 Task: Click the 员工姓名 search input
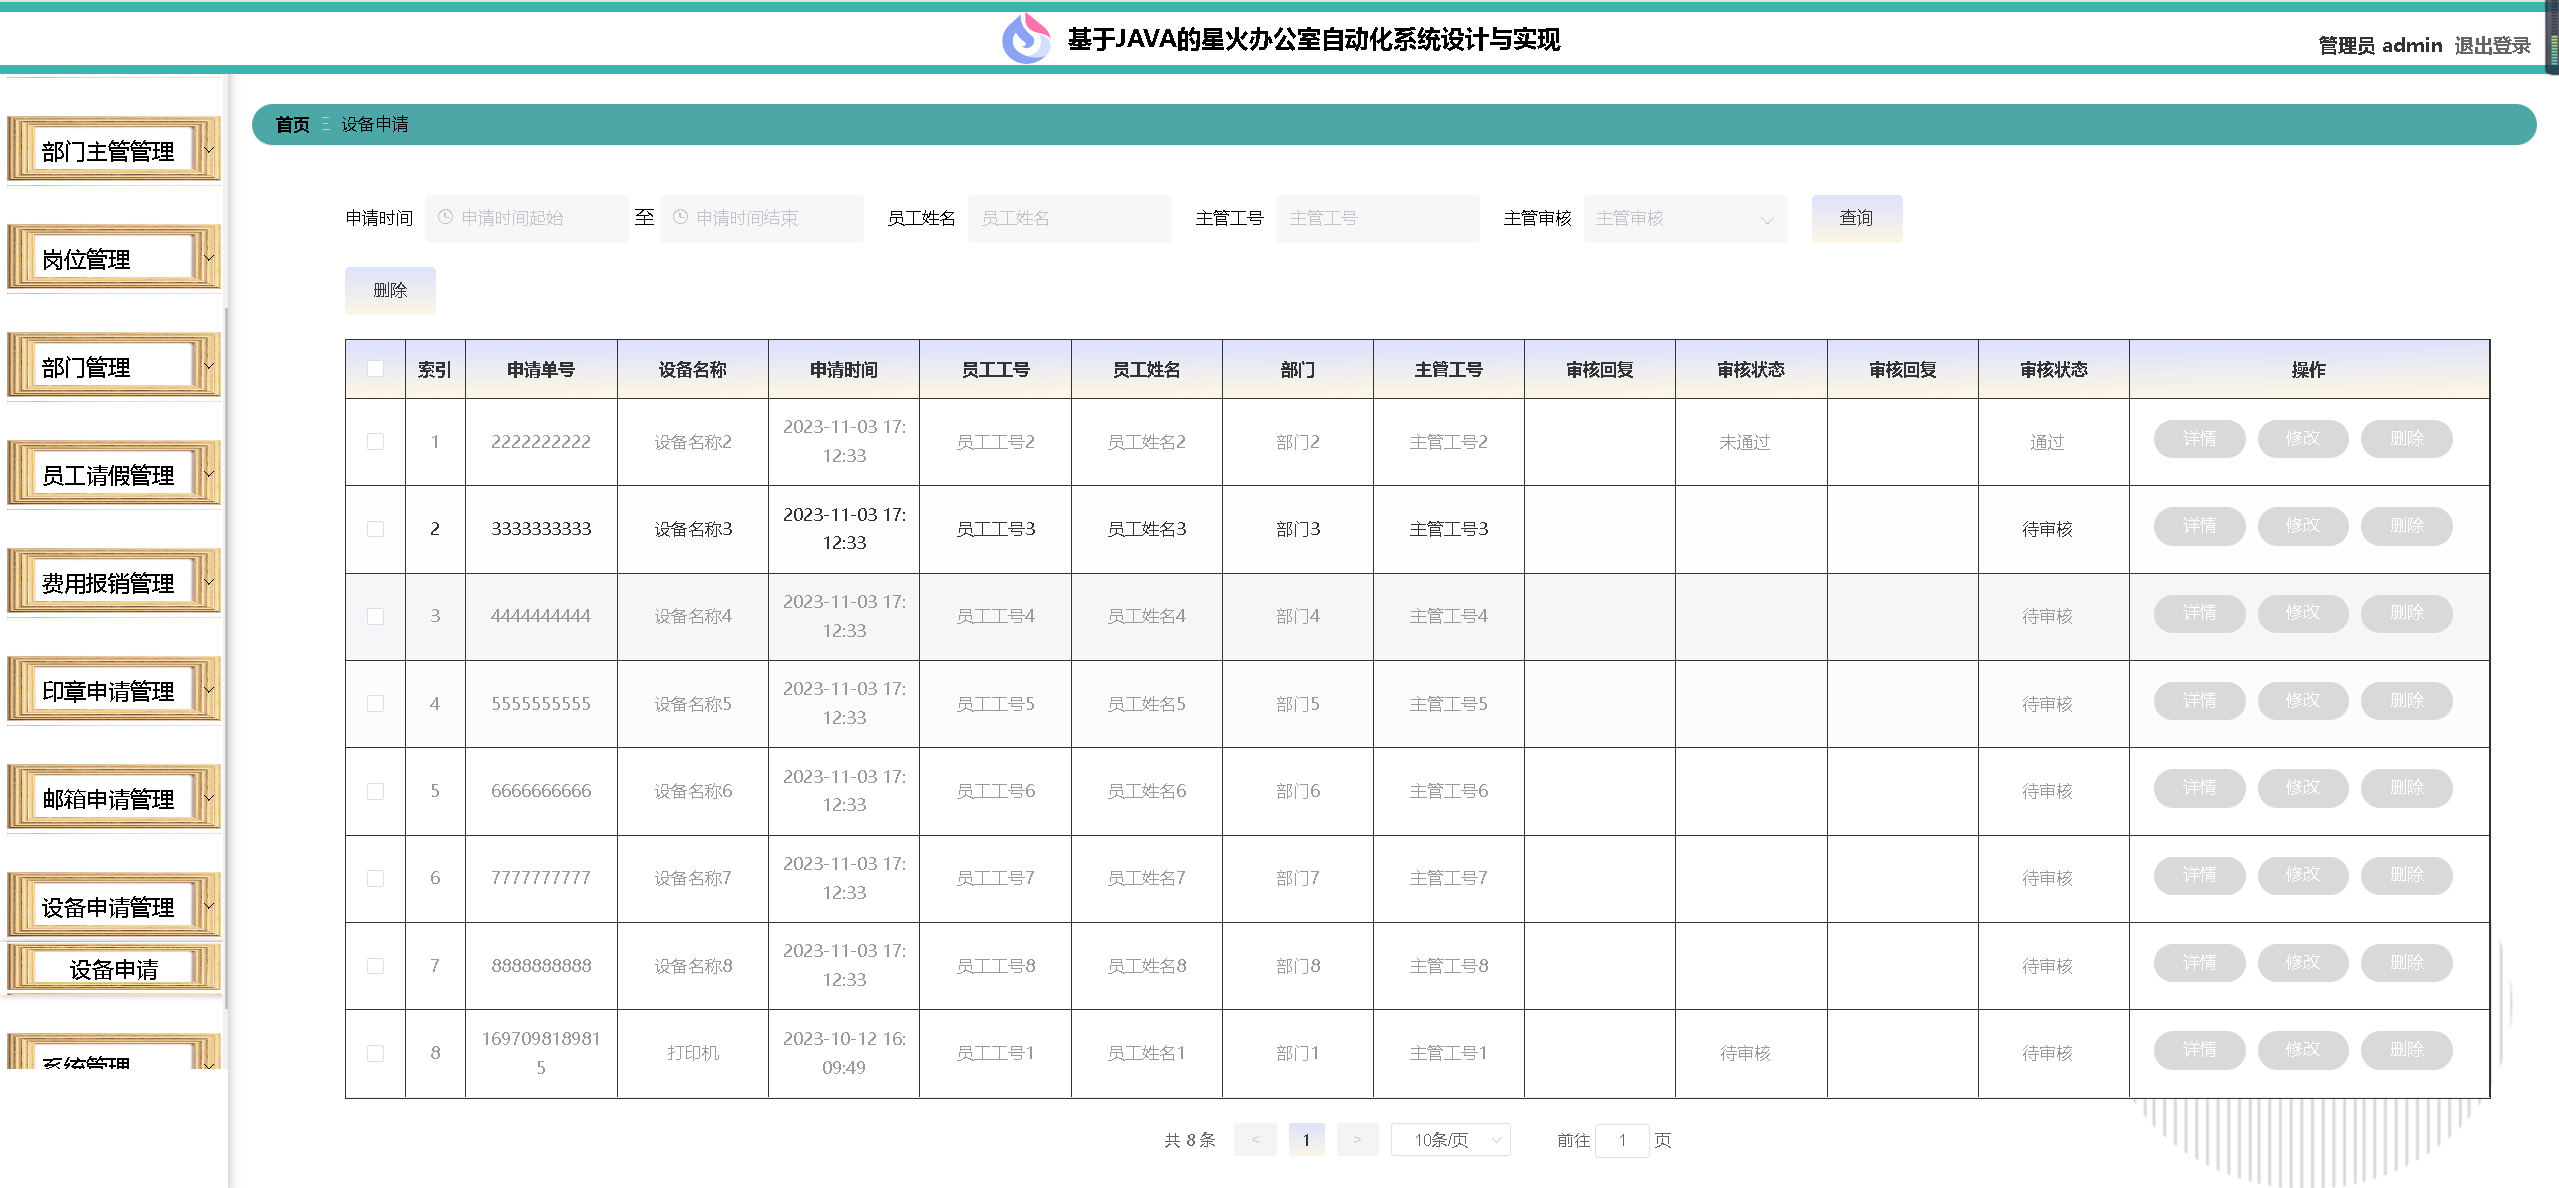pyautogui.click(x=1069, y=218)
